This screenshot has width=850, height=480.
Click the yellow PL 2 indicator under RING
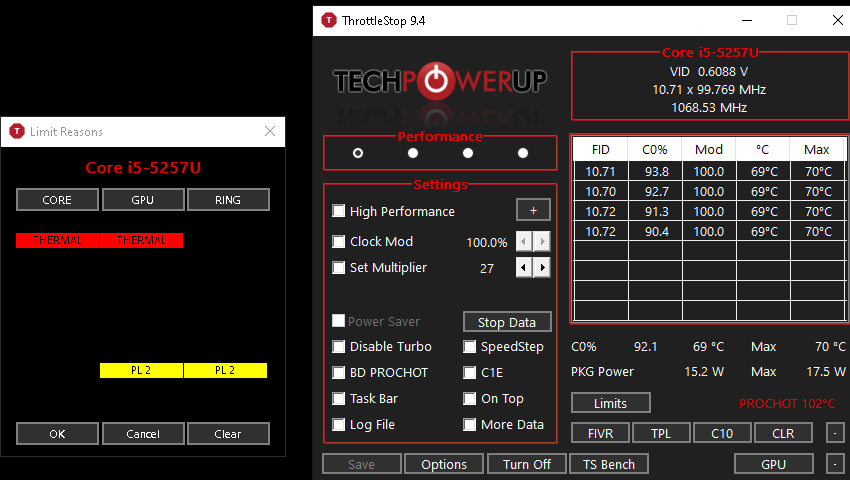click(226, 370)
